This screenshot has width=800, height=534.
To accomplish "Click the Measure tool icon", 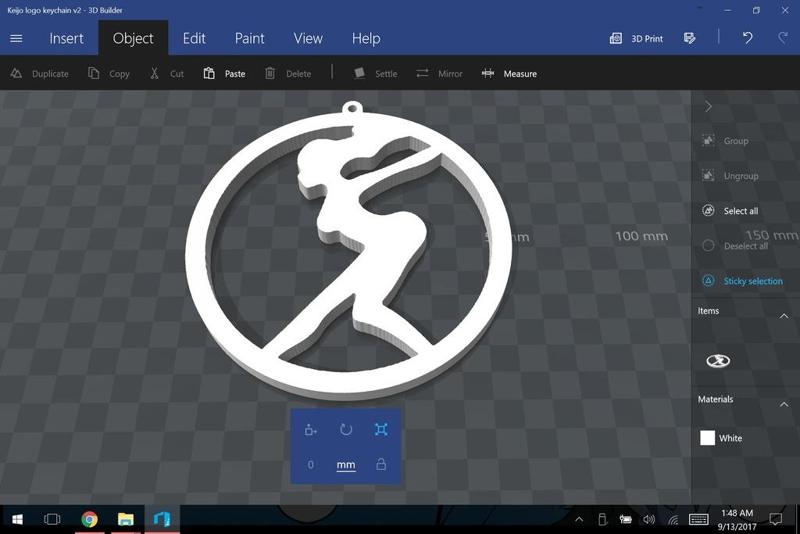I will (x=488, y=74).
